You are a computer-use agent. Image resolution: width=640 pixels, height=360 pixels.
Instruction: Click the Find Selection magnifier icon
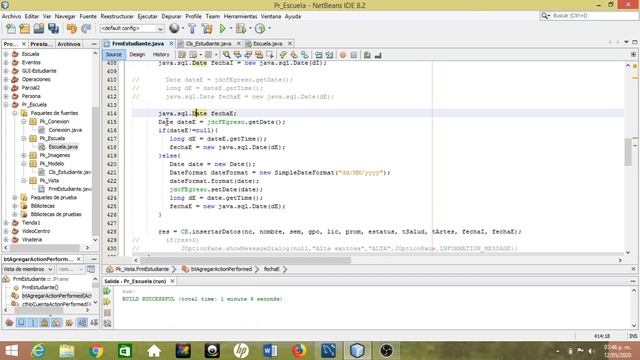227,55
